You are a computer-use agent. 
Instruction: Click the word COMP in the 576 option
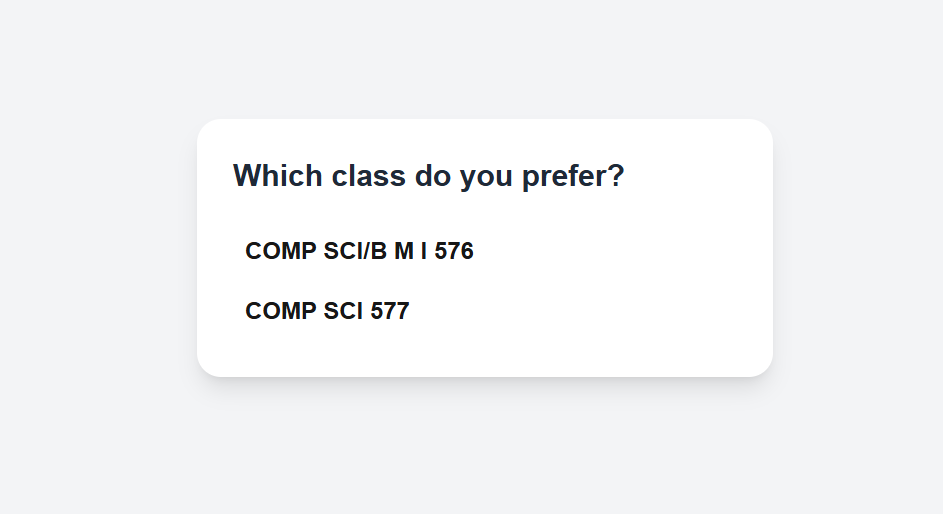[x=281, y=251]
